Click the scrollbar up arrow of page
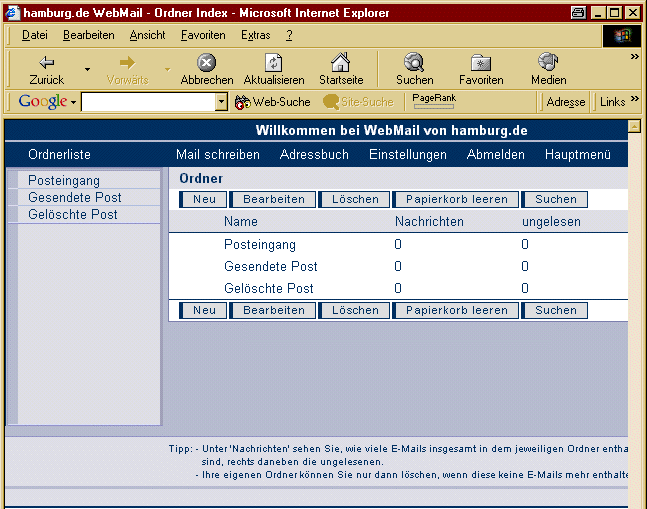647x509 pixels. 633,126
